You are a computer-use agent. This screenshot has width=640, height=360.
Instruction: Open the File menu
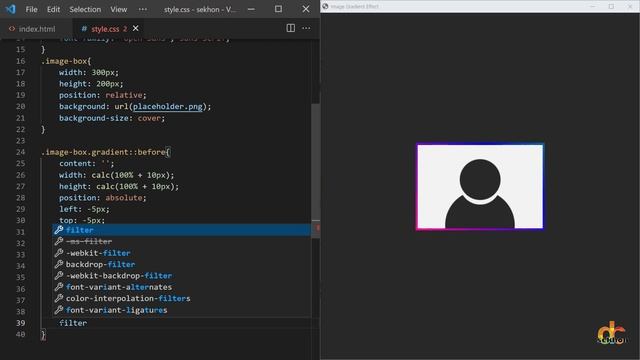(x=31, y=9)
